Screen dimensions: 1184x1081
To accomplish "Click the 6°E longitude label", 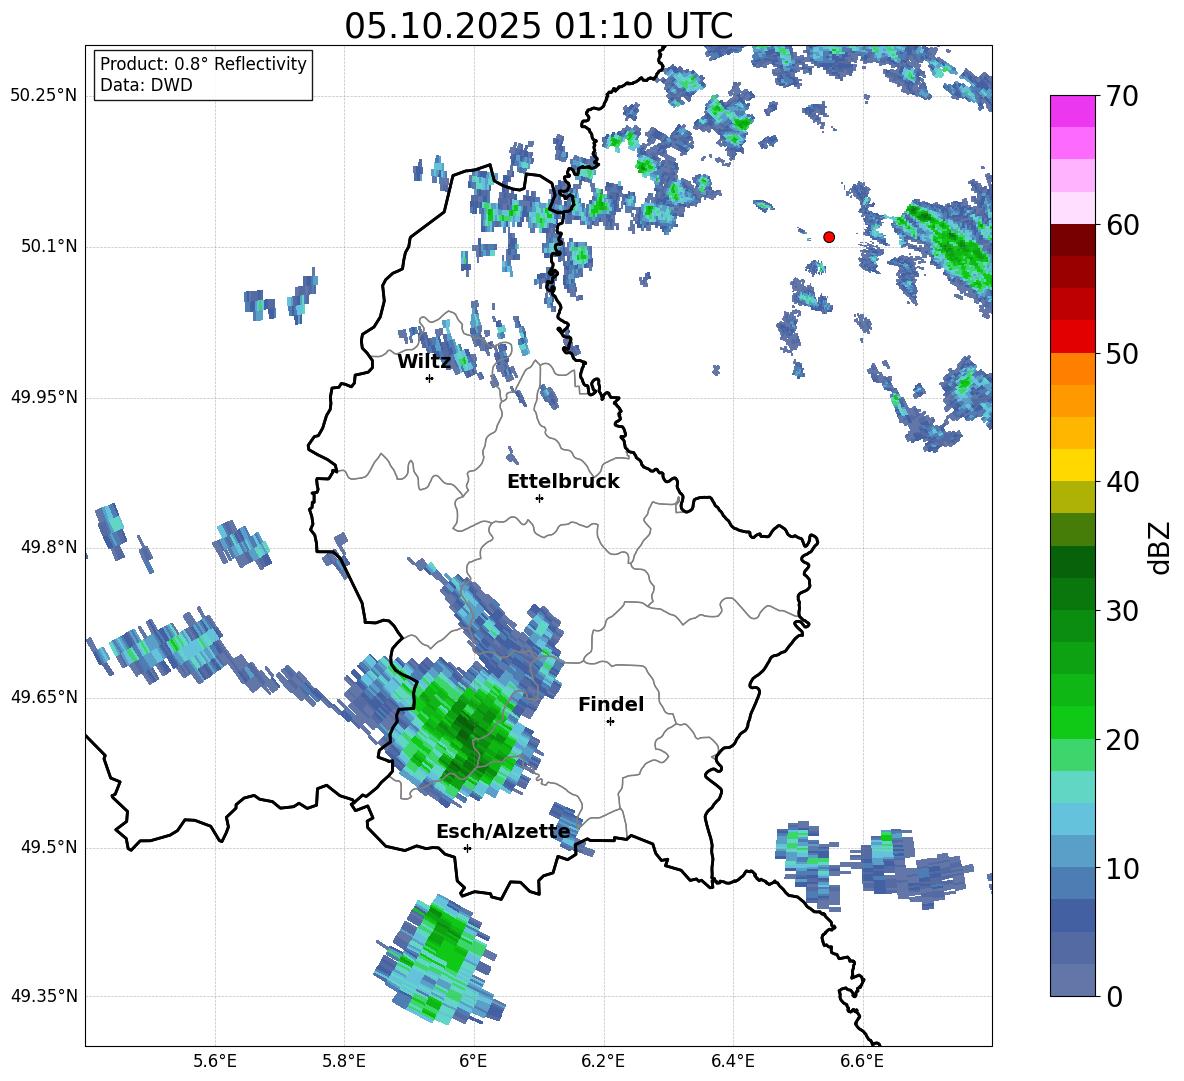I will 473,1061.
